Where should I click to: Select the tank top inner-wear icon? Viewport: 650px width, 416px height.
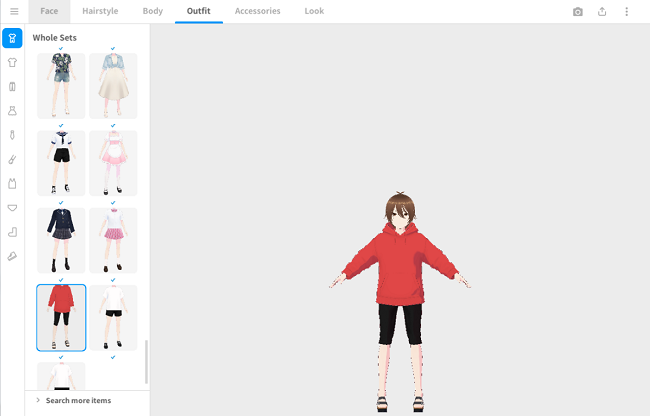(x=12, y=184)
